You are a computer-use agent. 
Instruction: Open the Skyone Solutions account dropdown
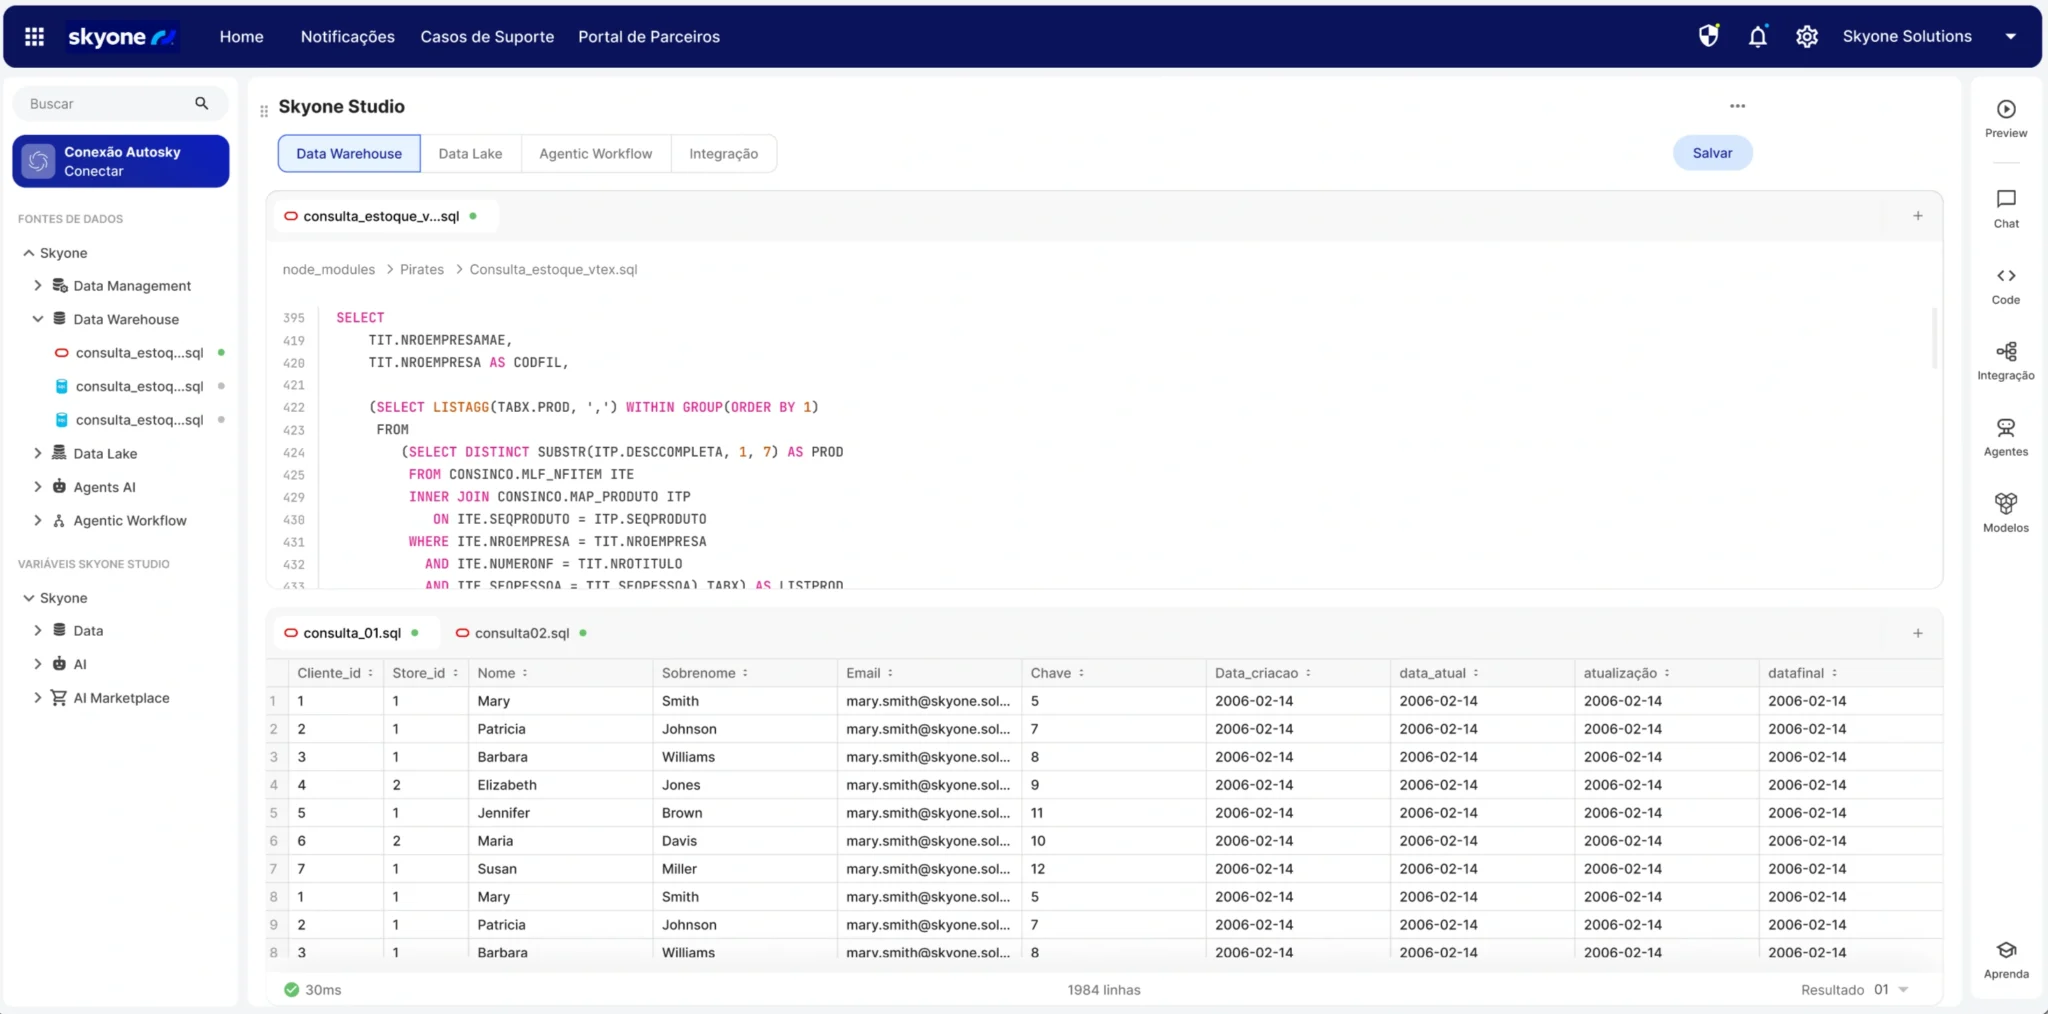pyautogui.click(x=2010, y=37)
